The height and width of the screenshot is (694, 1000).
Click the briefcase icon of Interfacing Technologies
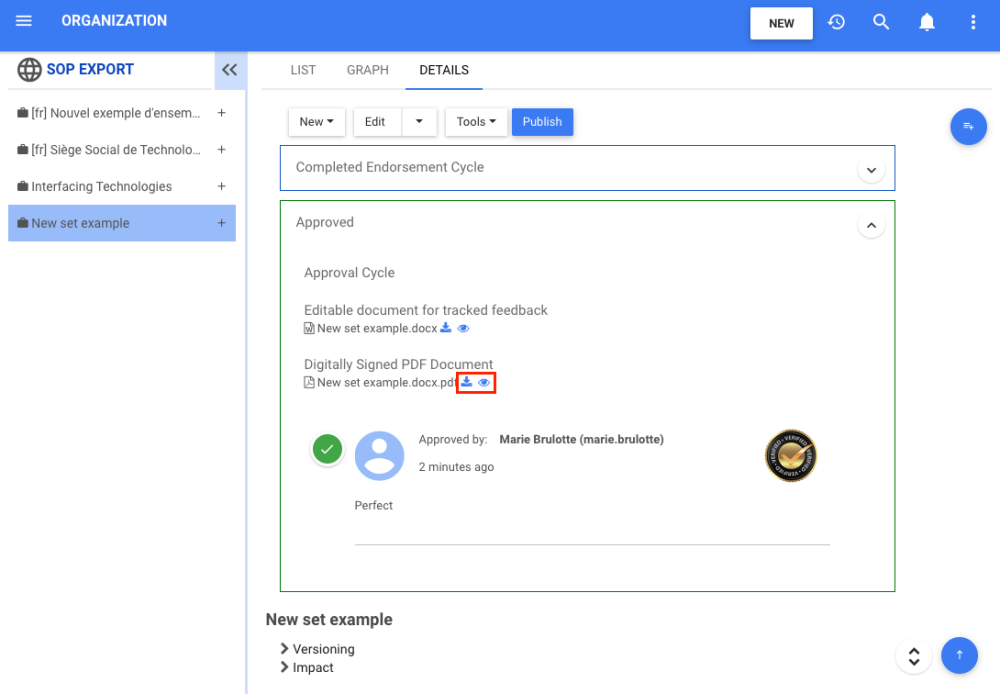point(23,186)
